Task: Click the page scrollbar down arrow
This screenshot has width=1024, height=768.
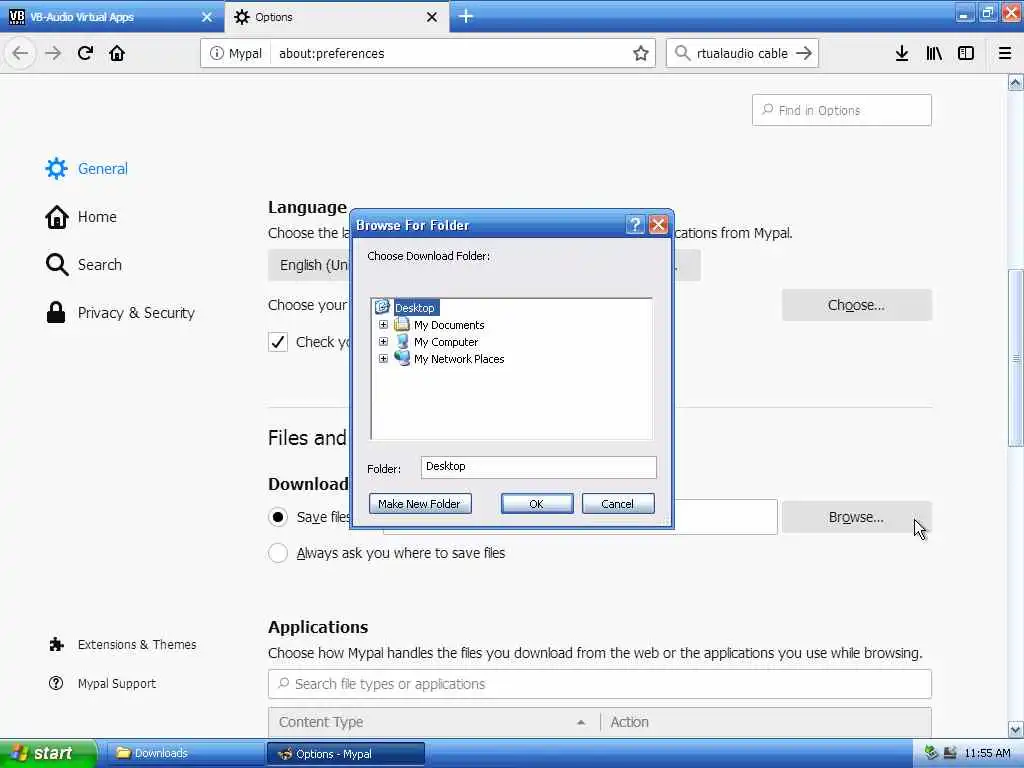Action: [x=1015, y=729]
